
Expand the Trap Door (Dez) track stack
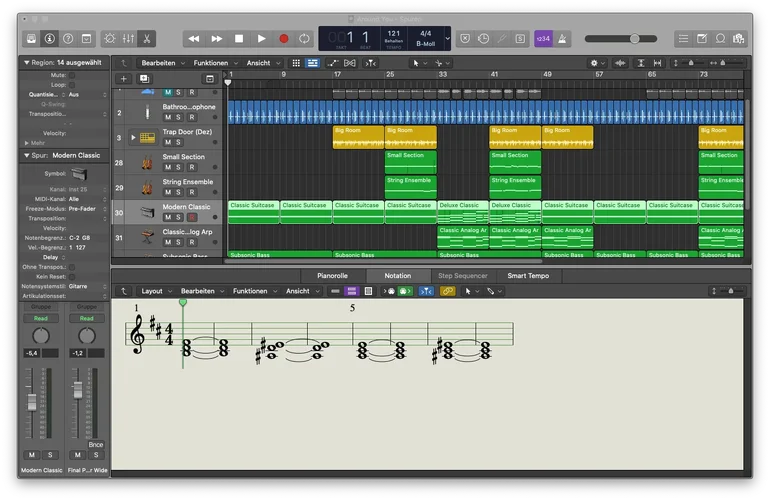pos(133,137)
